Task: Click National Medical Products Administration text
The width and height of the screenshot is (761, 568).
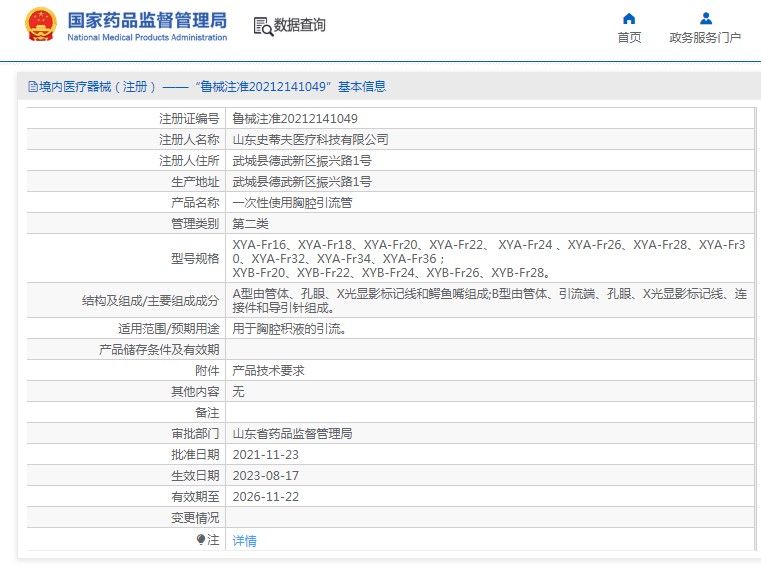Action: coord(147,37)
